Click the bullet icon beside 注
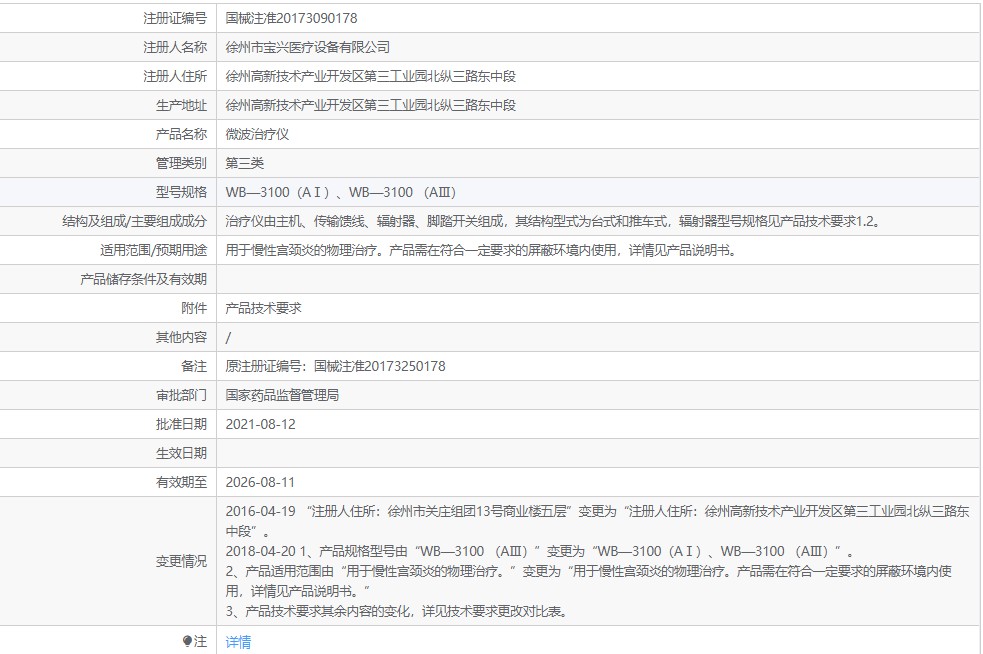983x654 pixels. coord(187,641)
